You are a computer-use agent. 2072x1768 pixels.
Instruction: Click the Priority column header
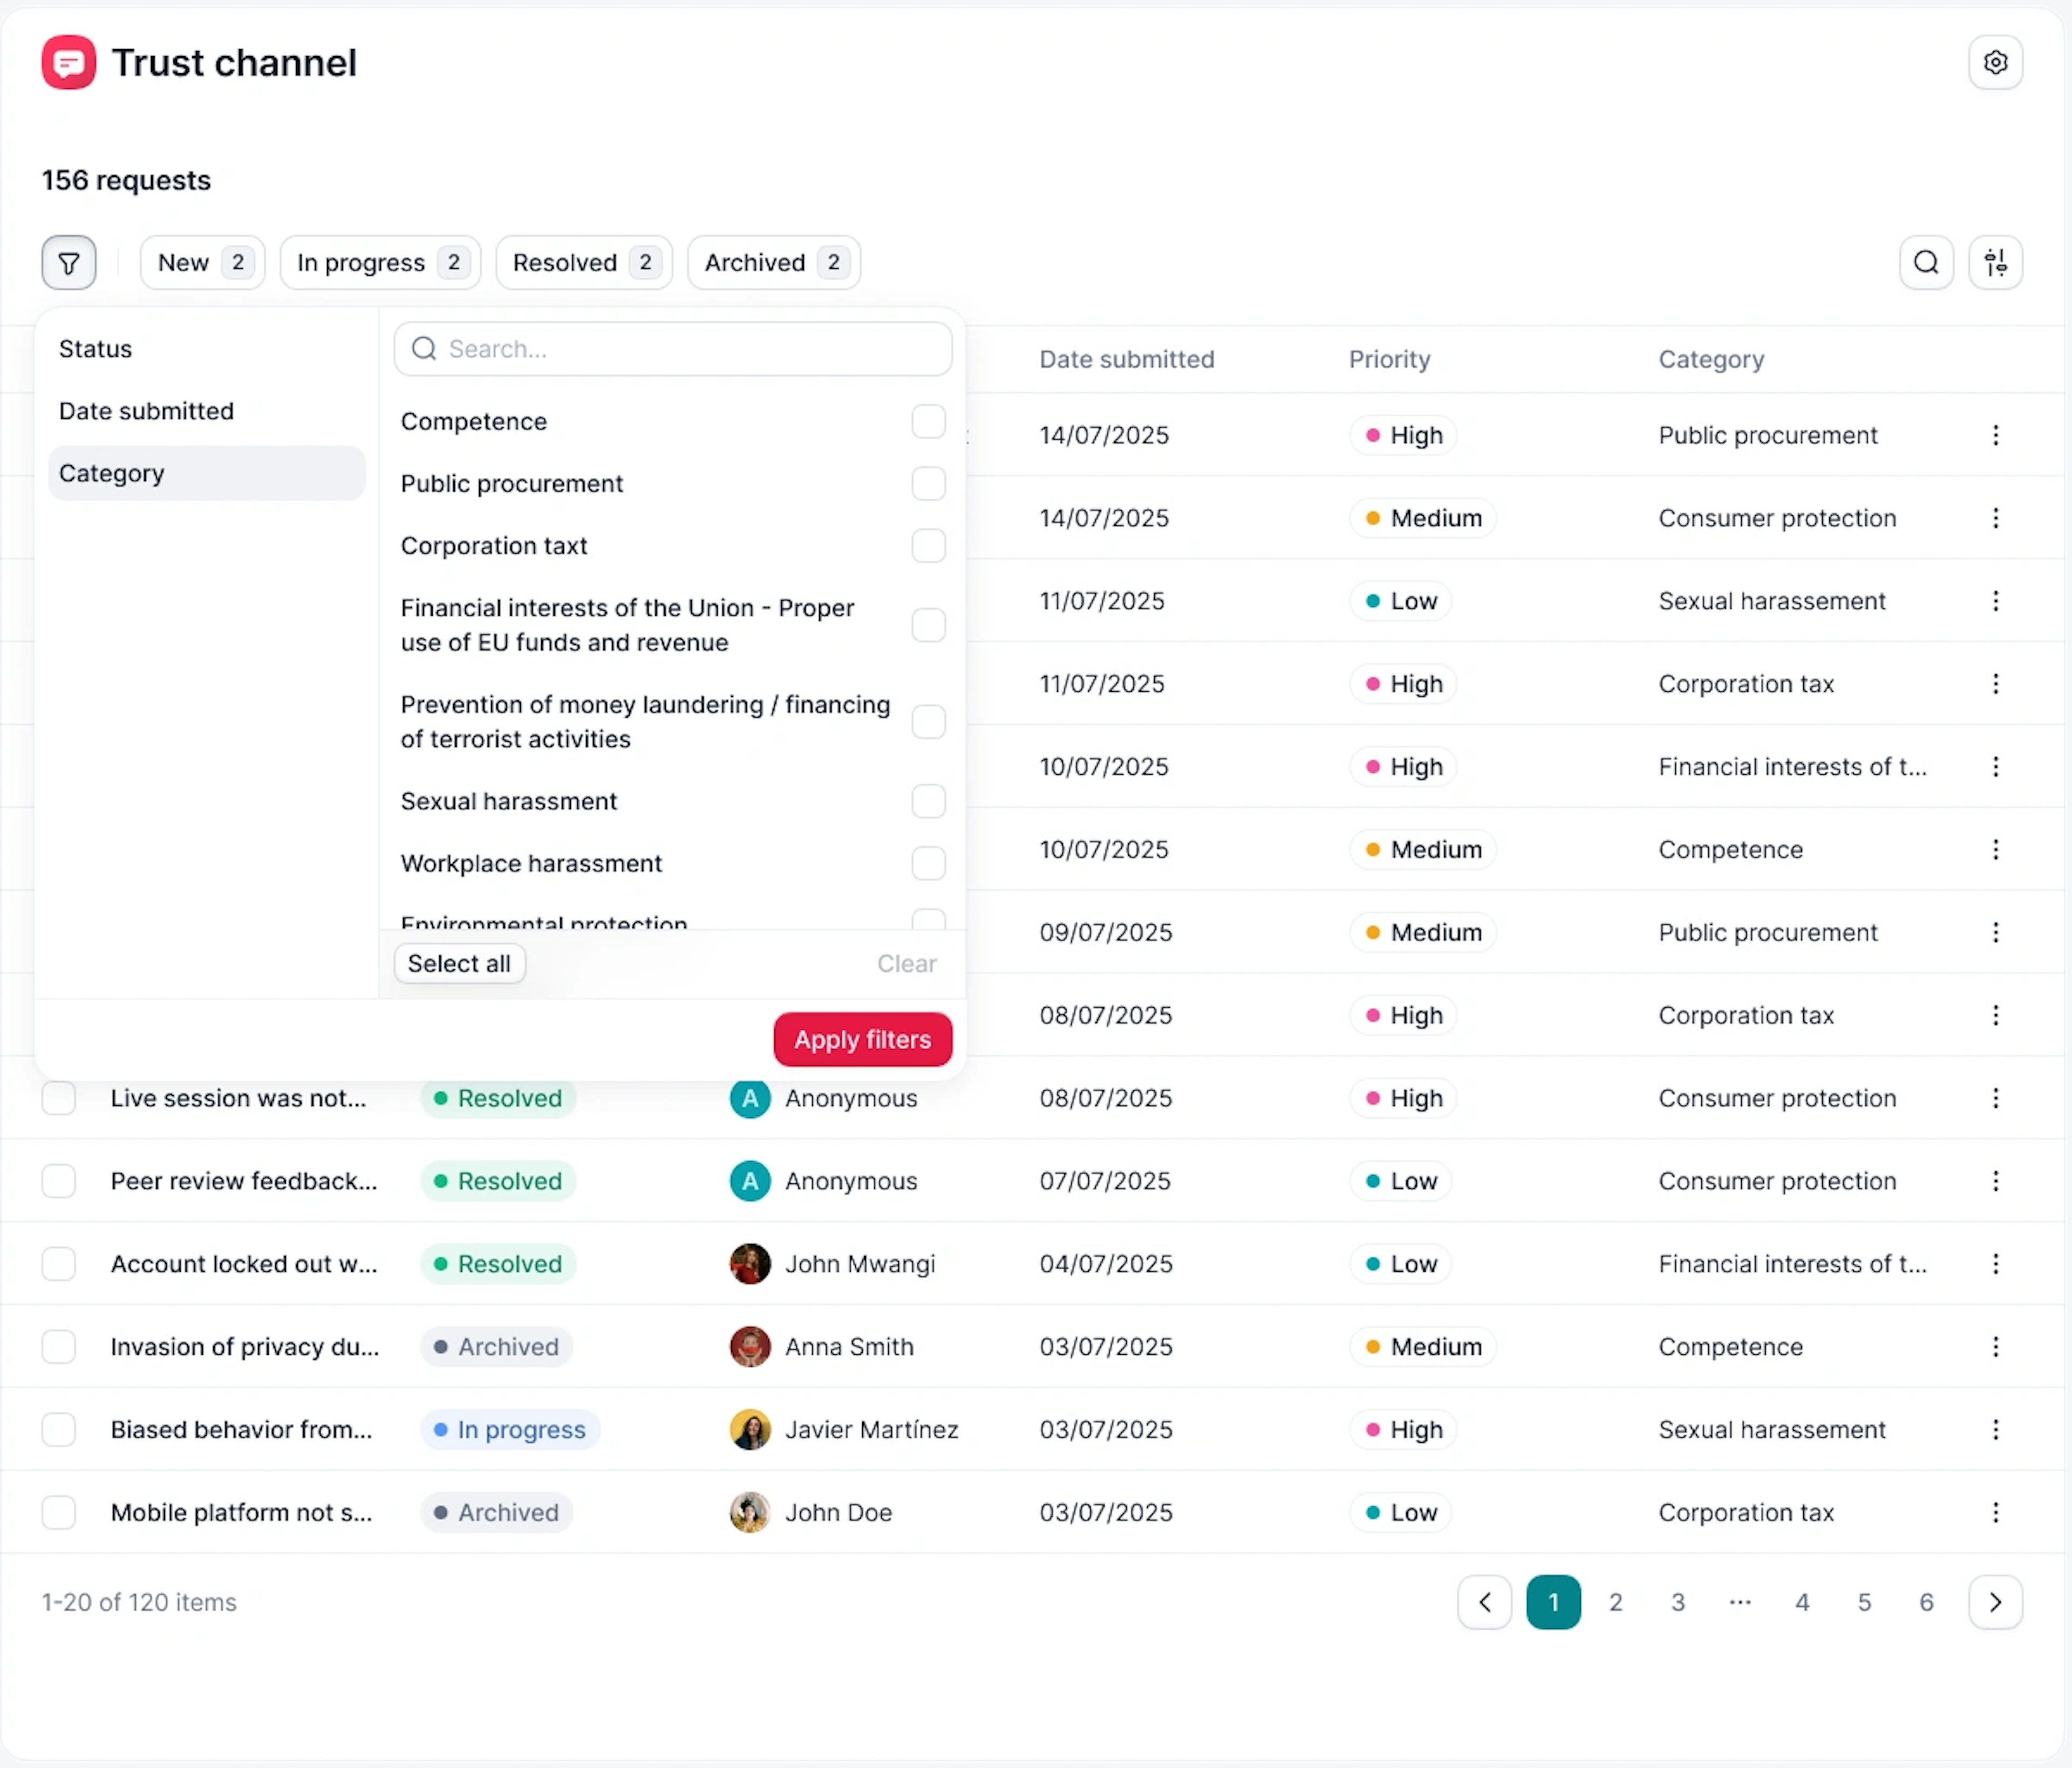point(1389,359)
